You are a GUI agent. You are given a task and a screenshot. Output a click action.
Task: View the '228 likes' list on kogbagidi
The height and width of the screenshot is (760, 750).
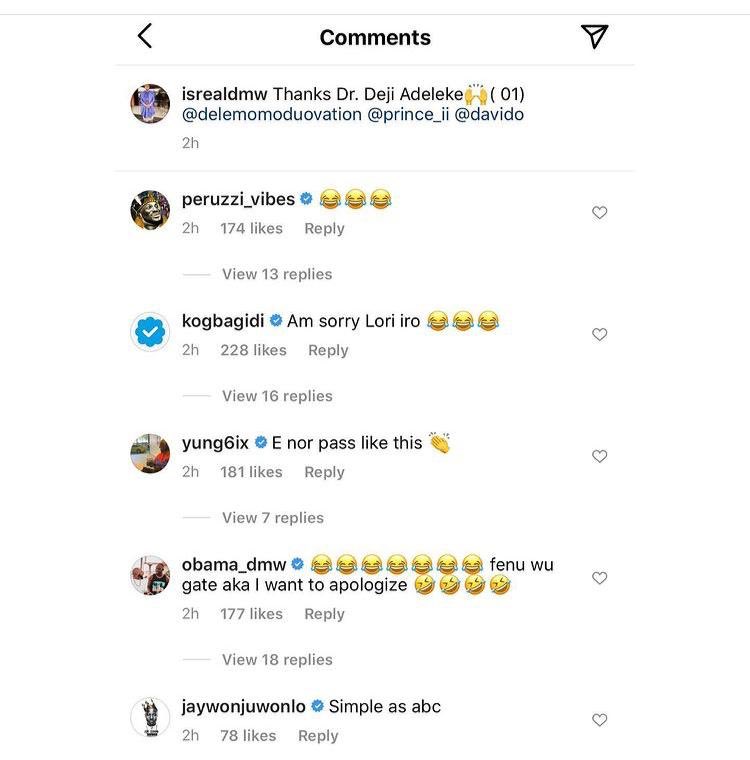pos(253,350)
